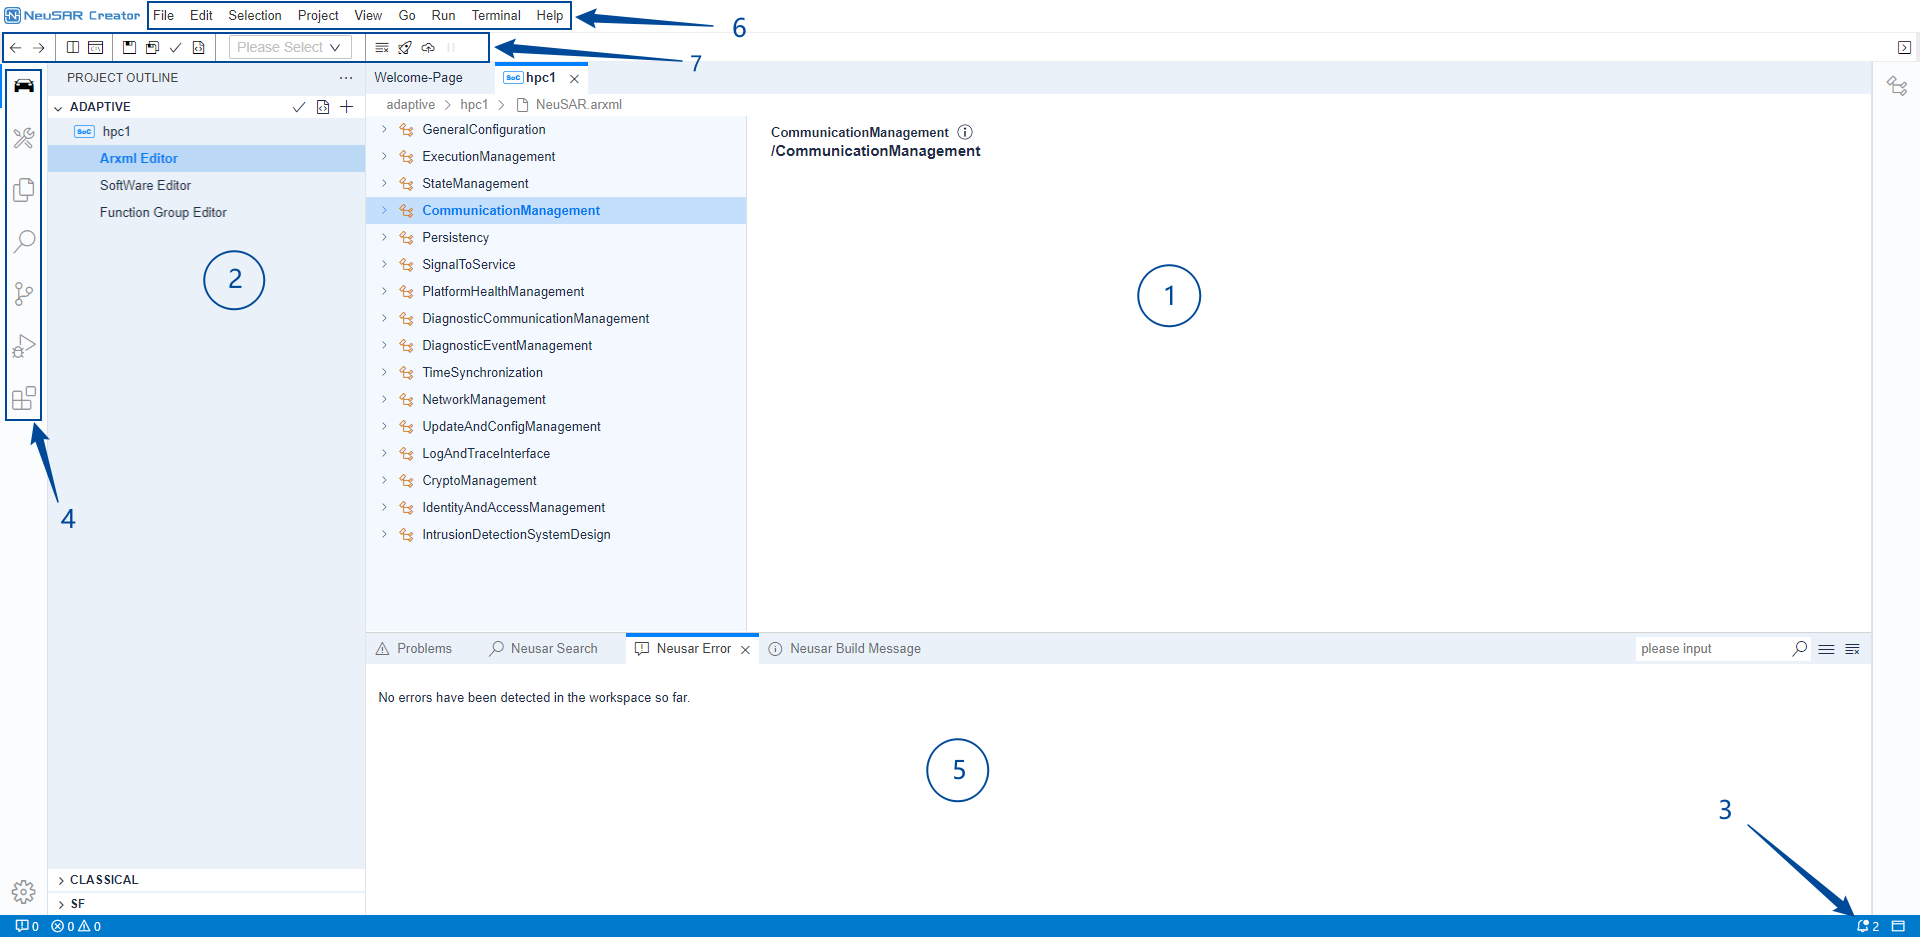This screenshot has height=937, width=1920.
Task: Click the checkmark validate icon in ADAPTIVE header
Action: (298, 107)
